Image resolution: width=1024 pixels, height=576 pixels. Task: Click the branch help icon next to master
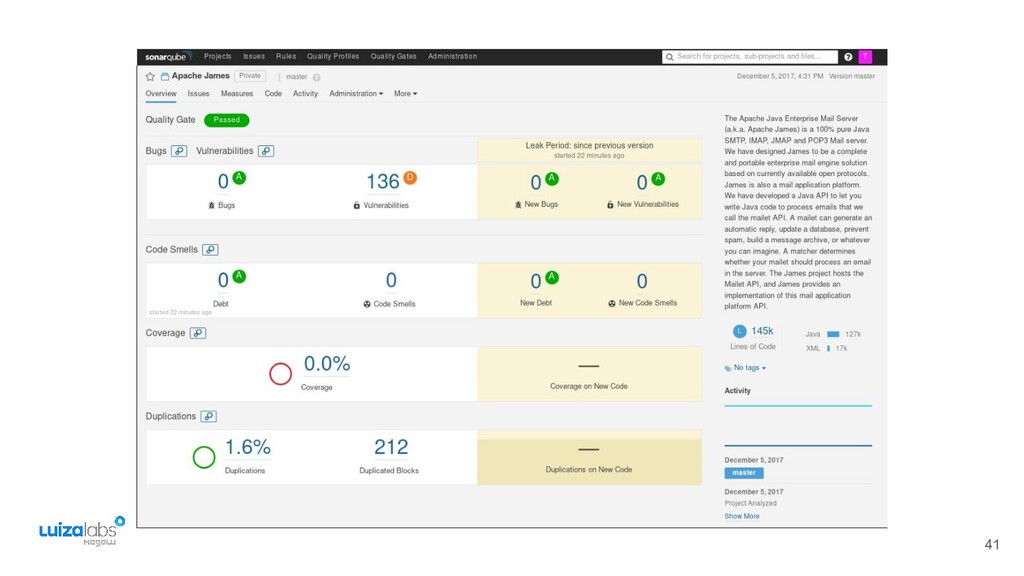coord(316,77)
